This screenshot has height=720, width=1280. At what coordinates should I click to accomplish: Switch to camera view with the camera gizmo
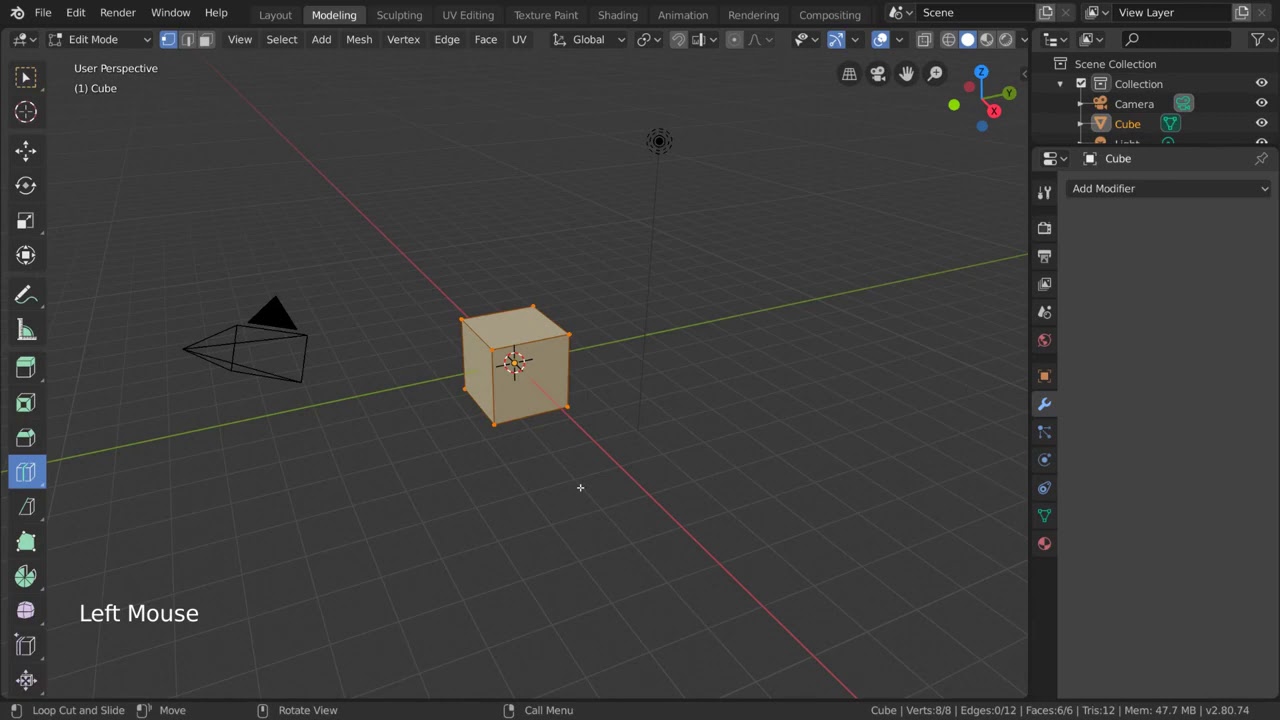(878, 74)
